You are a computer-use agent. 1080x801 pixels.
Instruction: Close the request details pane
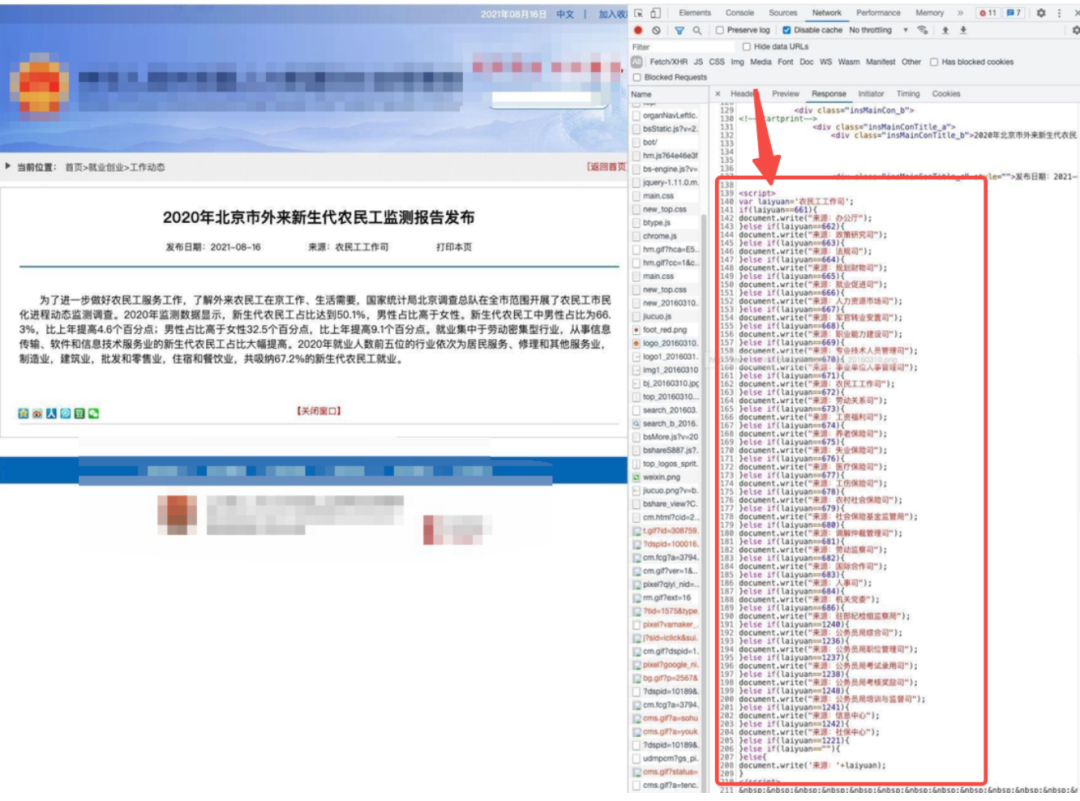point(718,94)
